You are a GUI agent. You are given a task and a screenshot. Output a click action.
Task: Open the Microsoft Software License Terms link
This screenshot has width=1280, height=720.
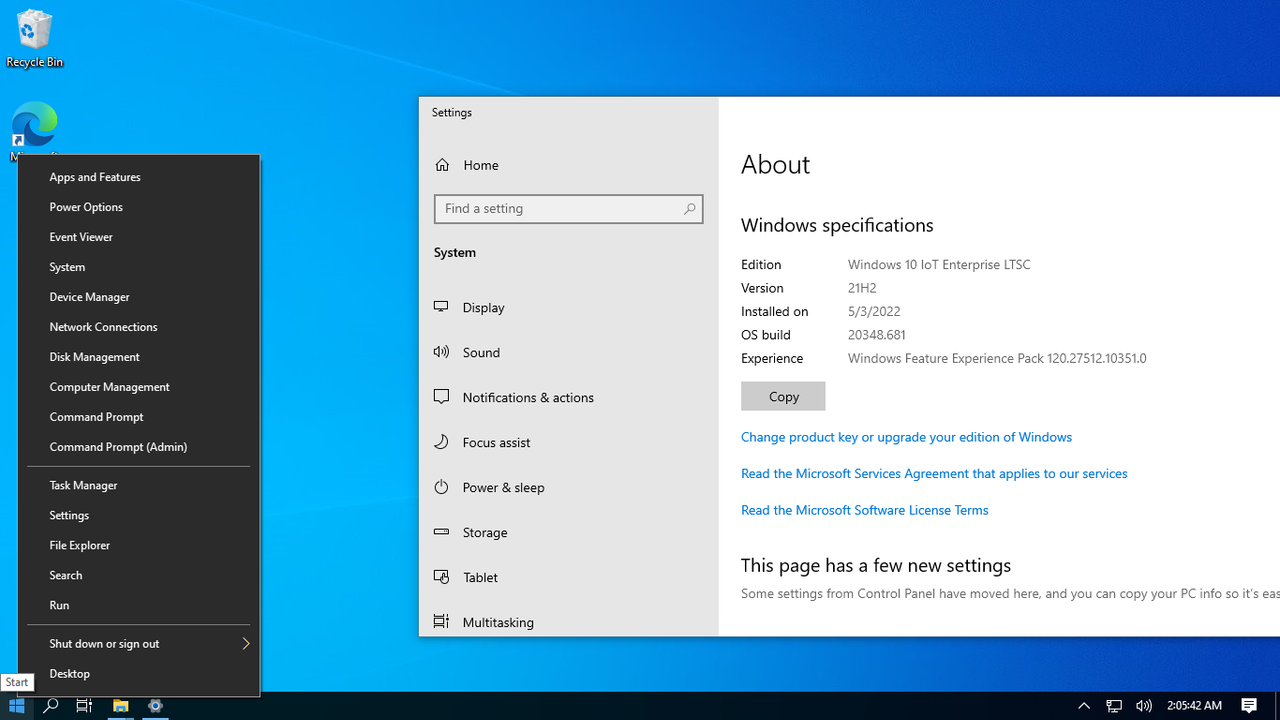tap(864, 510)
